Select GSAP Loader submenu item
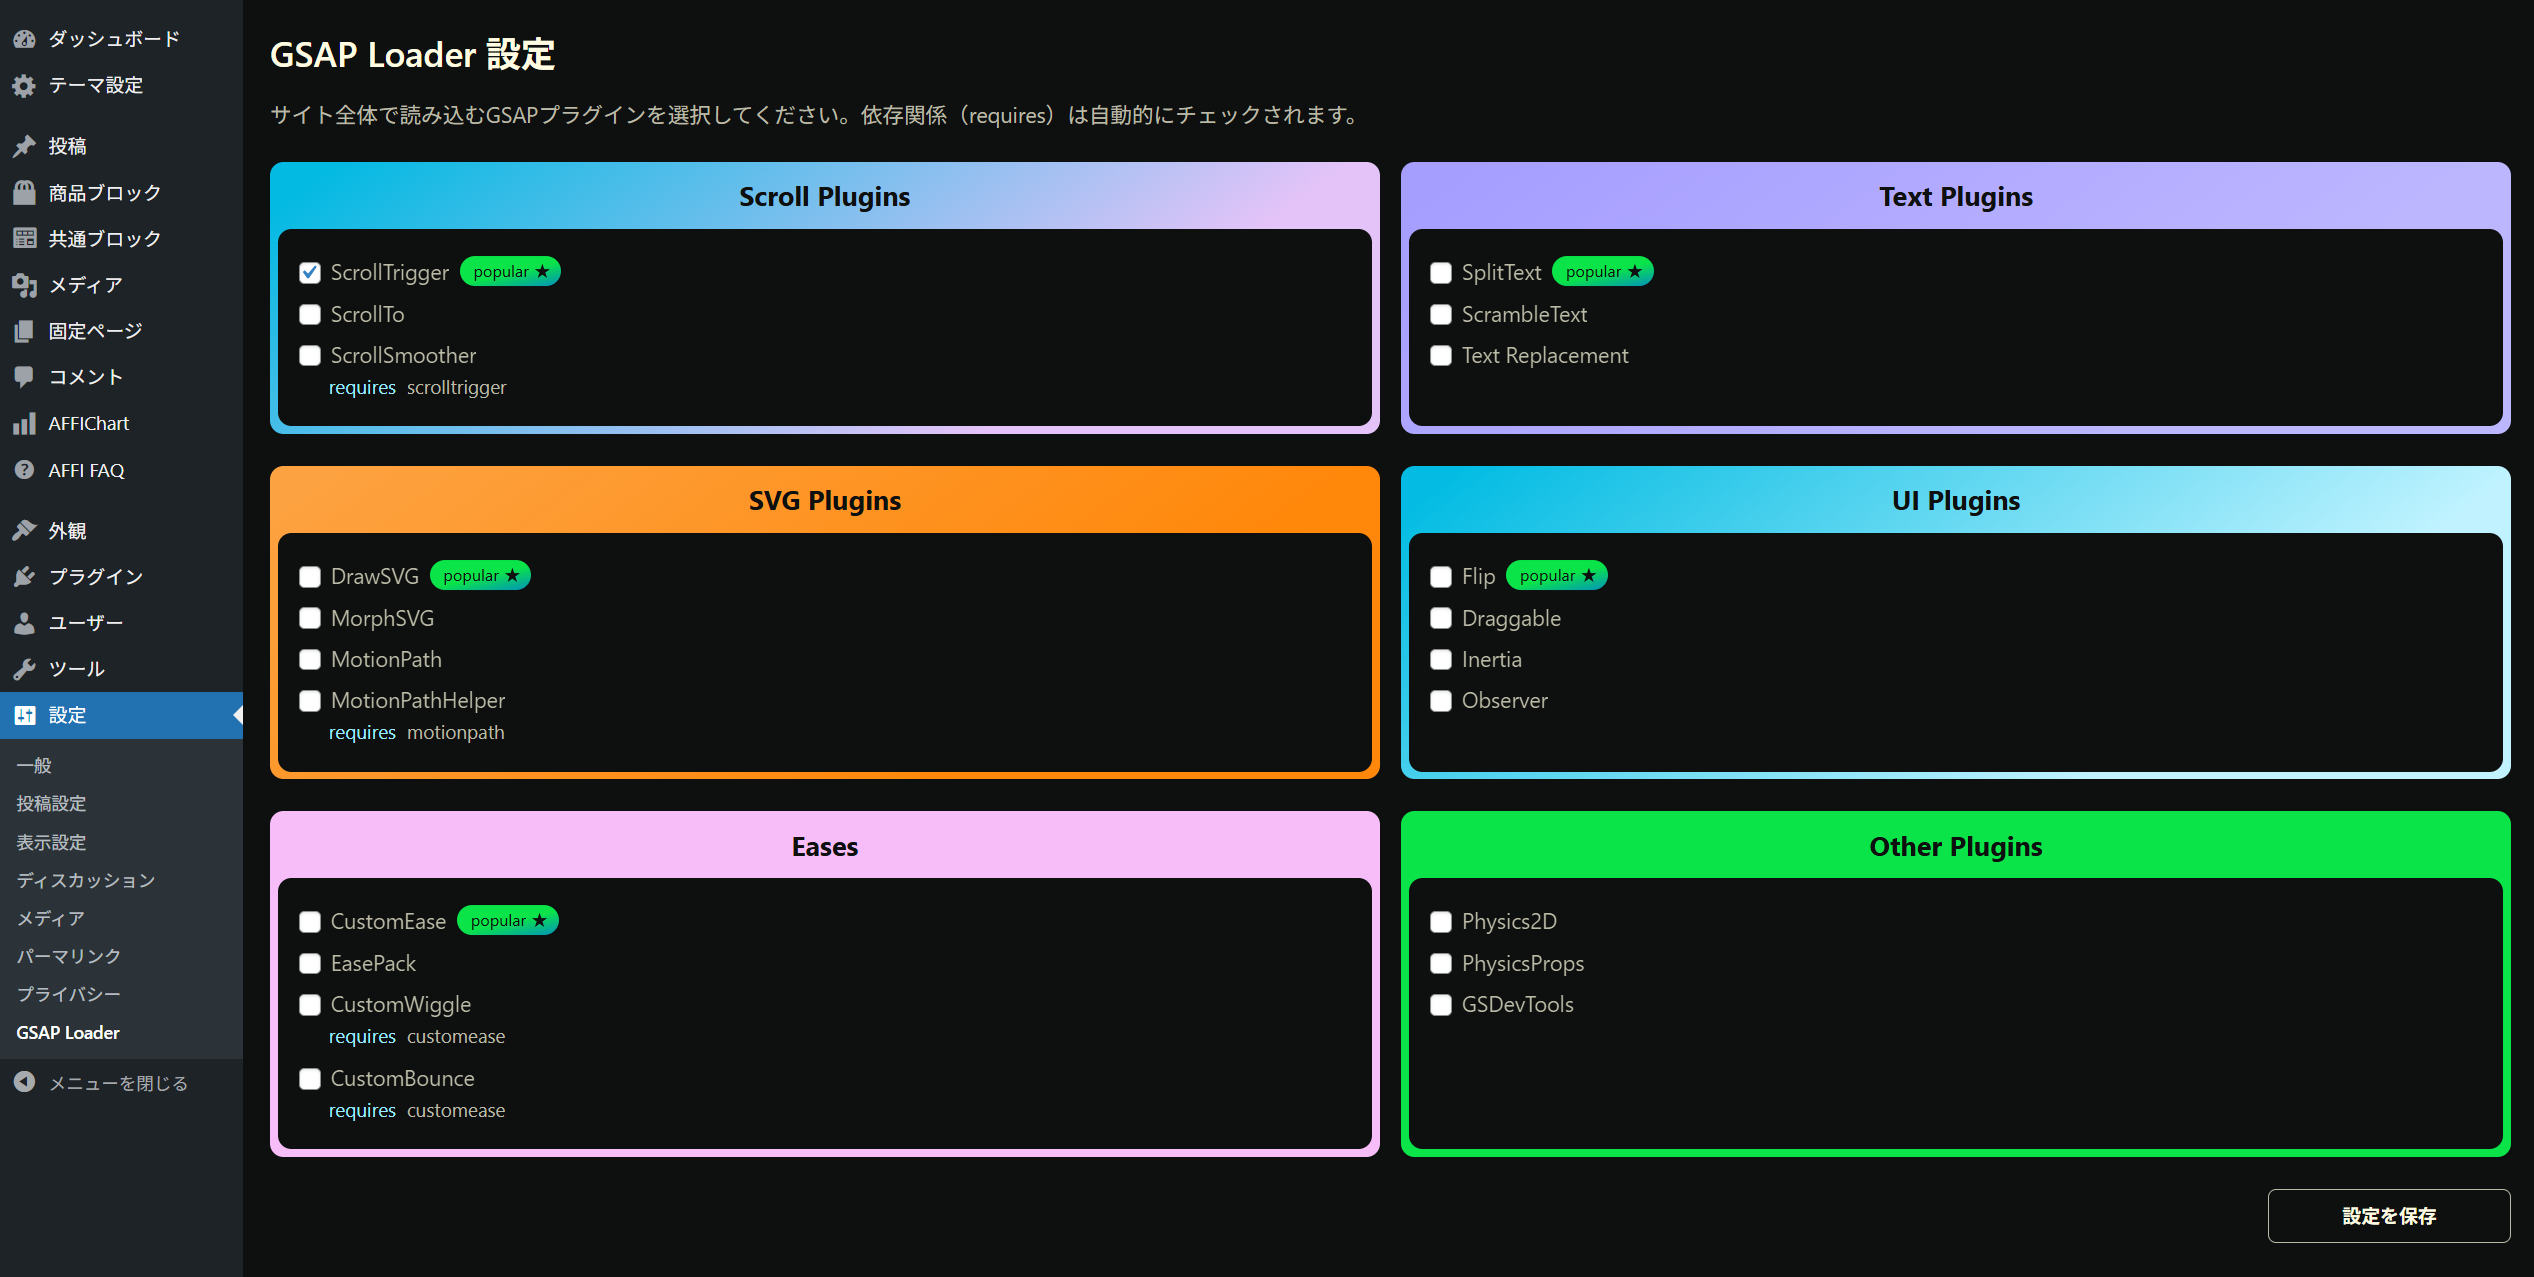This screenshot has width=2534, height=1277. (68, 1032)
